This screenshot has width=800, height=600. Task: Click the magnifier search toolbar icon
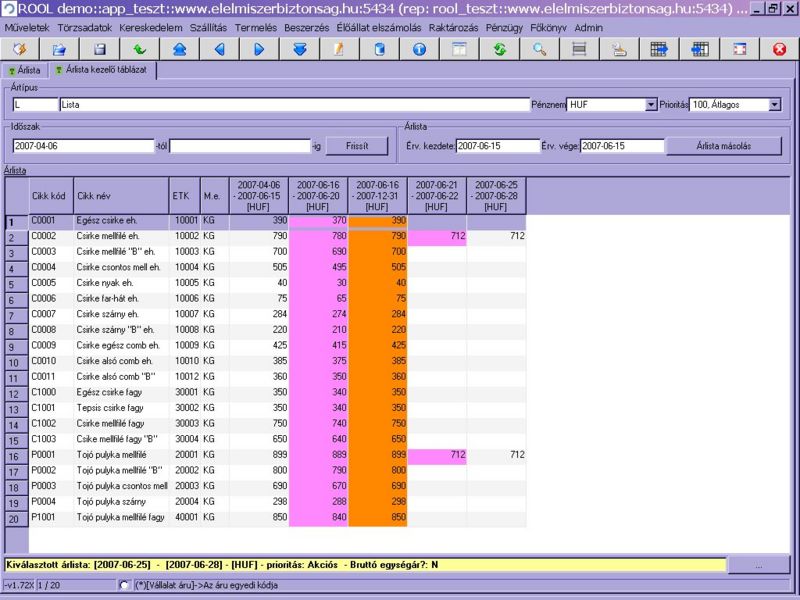click(539, 48)
